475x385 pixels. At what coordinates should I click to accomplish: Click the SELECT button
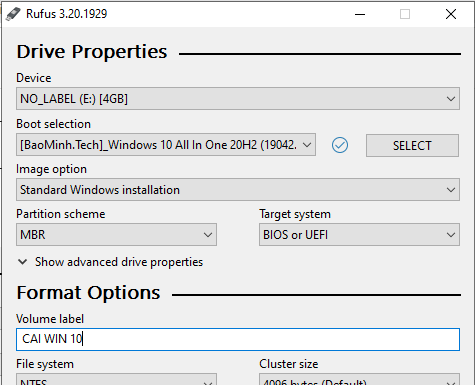point(412,145)
